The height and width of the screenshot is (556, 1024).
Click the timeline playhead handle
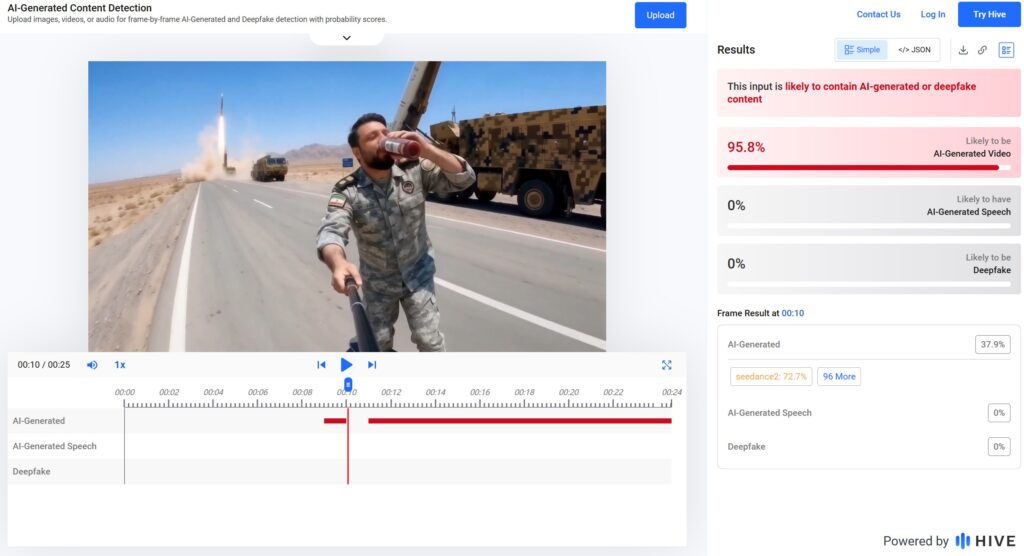(x=348, y=384)
